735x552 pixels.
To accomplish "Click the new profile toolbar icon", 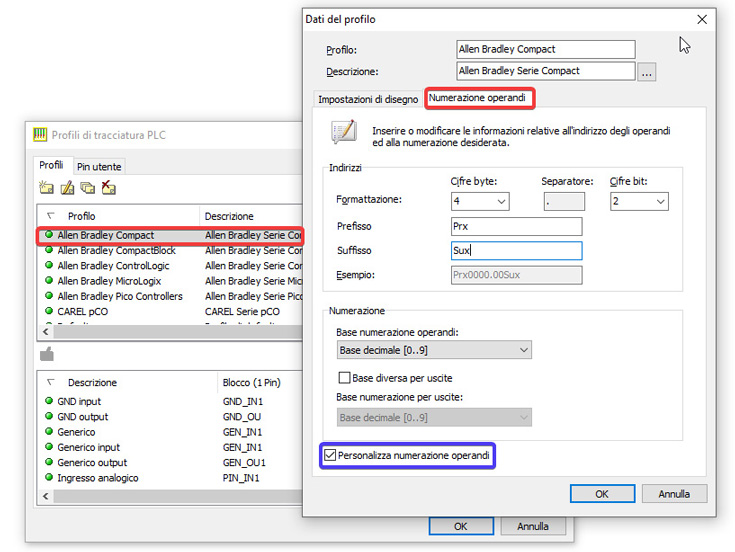I will [46, 188].
